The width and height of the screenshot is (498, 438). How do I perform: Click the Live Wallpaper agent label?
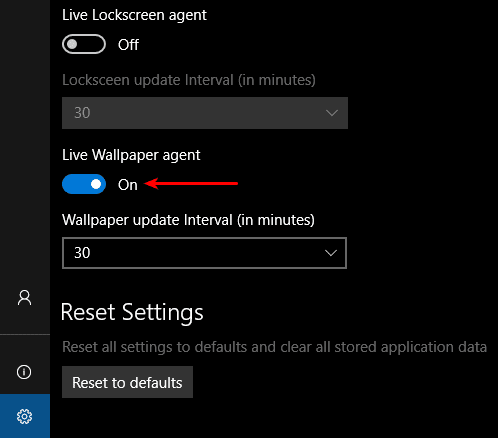click(x=131, y=155)
